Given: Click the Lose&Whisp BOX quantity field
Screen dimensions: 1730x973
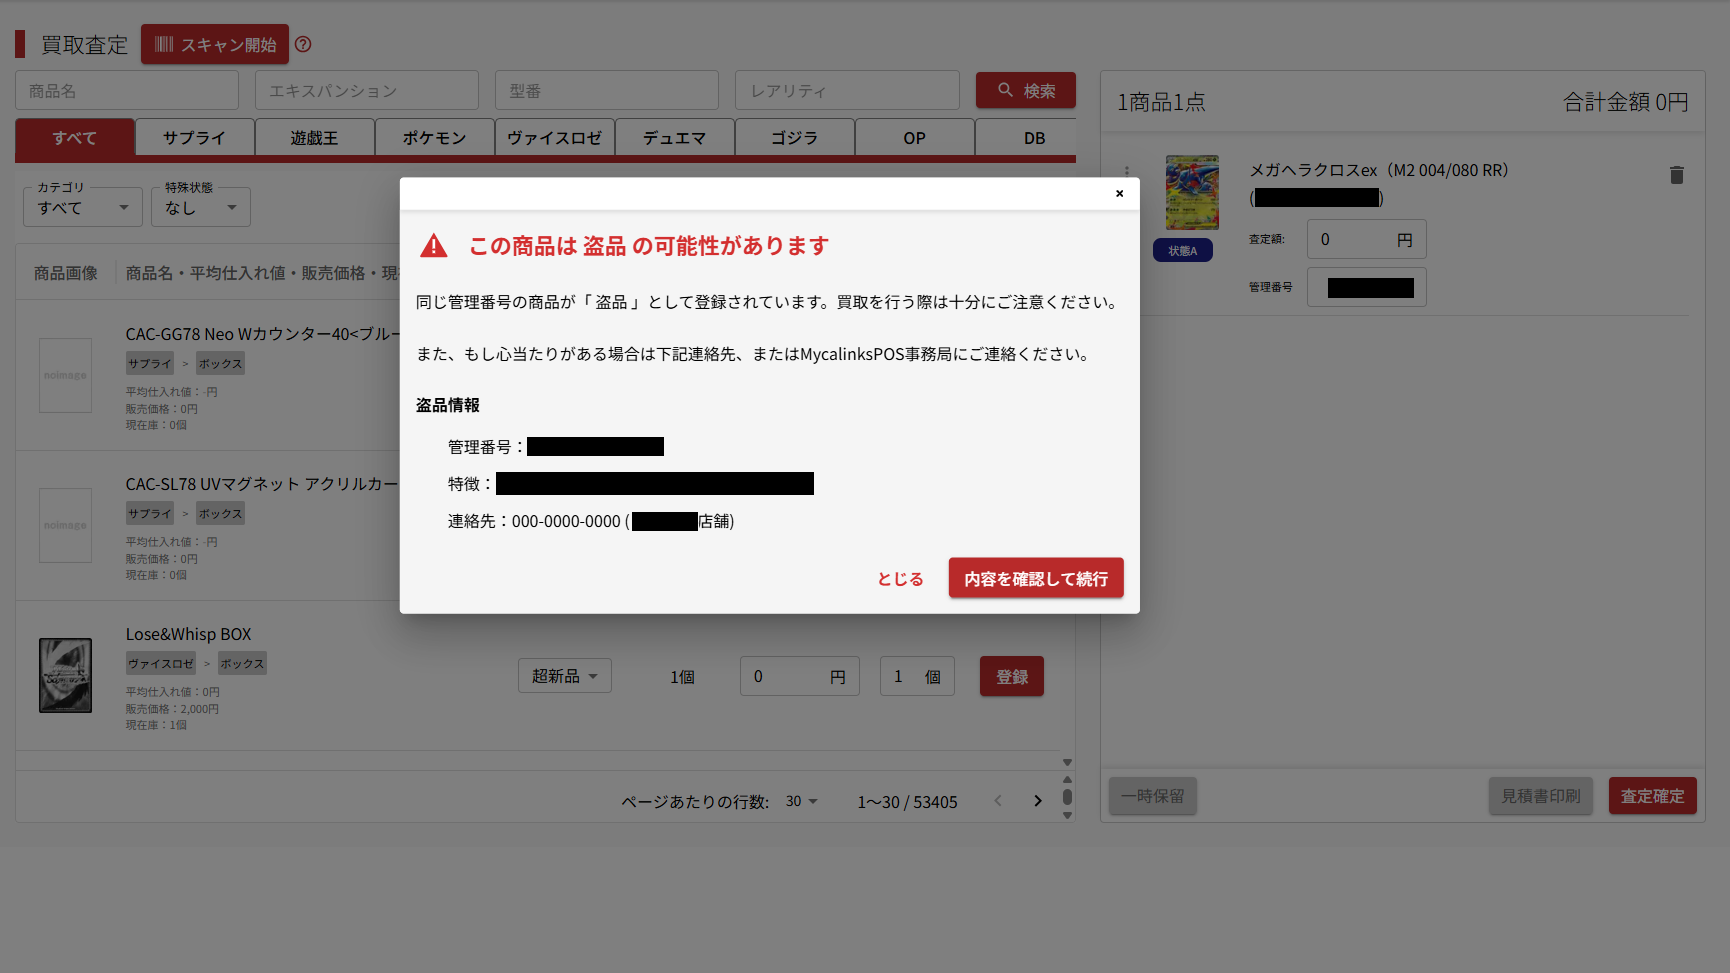Looking at the screenshot, I should click(917, 676).
